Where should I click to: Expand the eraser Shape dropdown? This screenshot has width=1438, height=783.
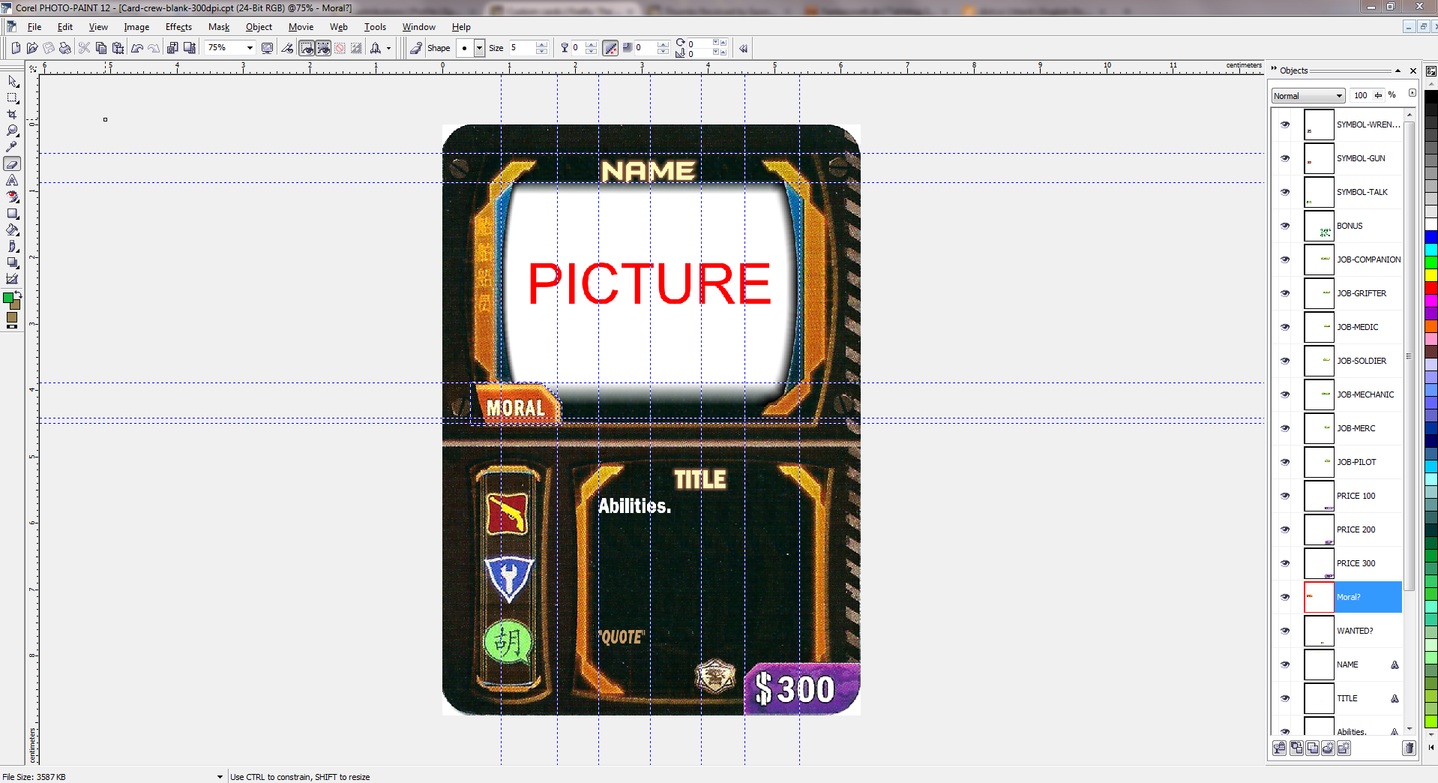479,48
